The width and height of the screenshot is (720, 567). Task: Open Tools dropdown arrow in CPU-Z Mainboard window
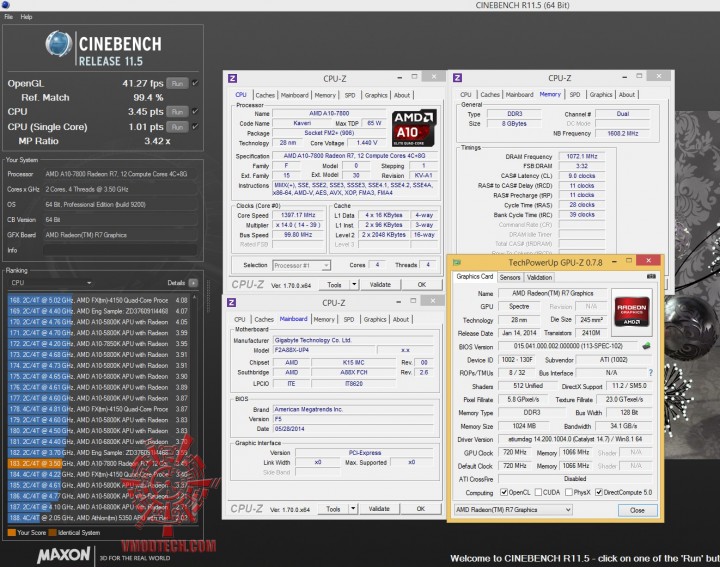[x=353, y=509]
